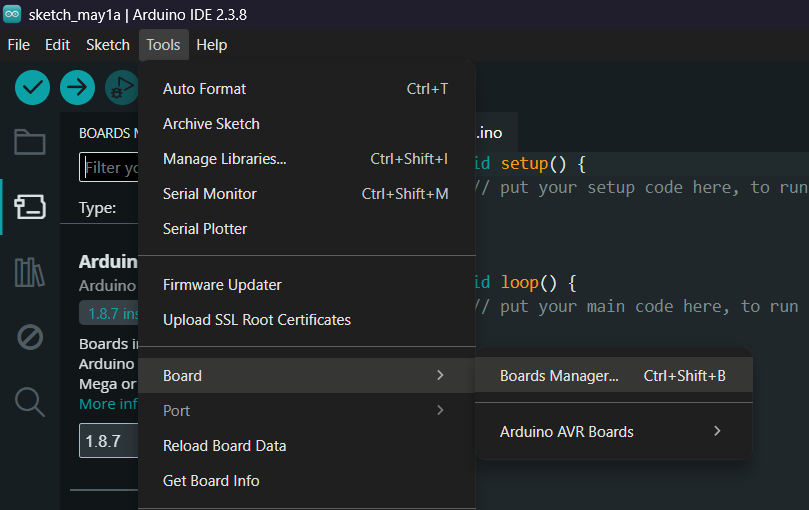Select Archive Sketch menu entry
The image size is (809, 510).
point(306,124)
